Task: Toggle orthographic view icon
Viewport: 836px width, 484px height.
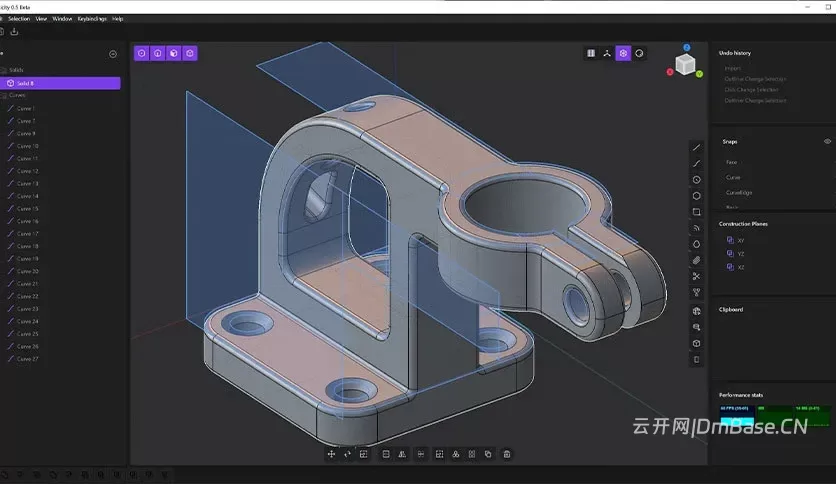Action: 591,53
